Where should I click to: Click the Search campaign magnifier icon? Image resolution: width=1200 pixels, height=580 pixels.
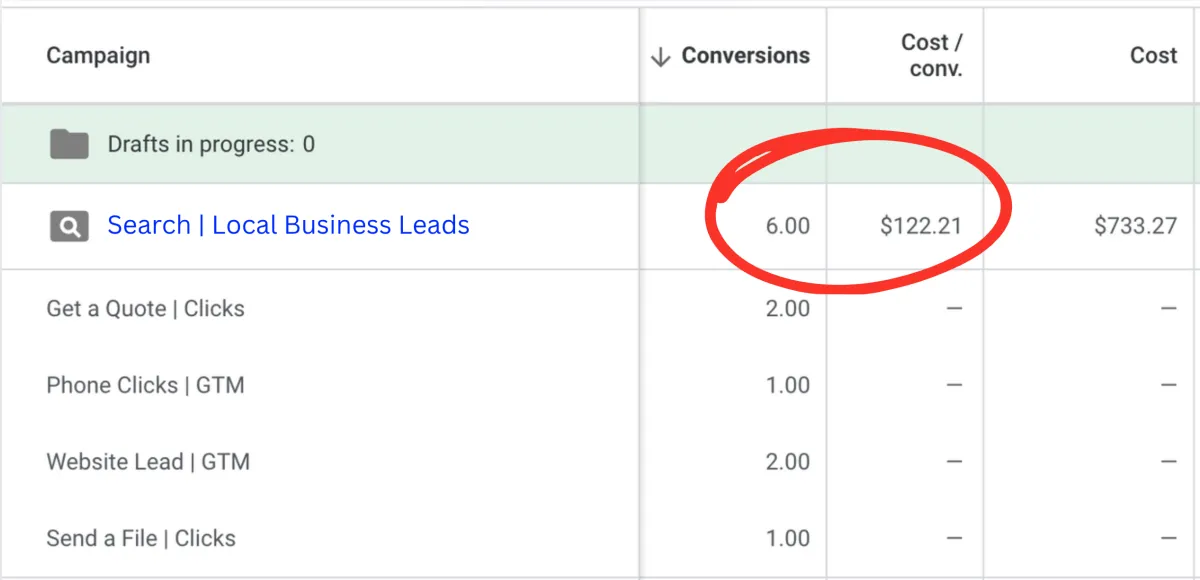point(69,227)
